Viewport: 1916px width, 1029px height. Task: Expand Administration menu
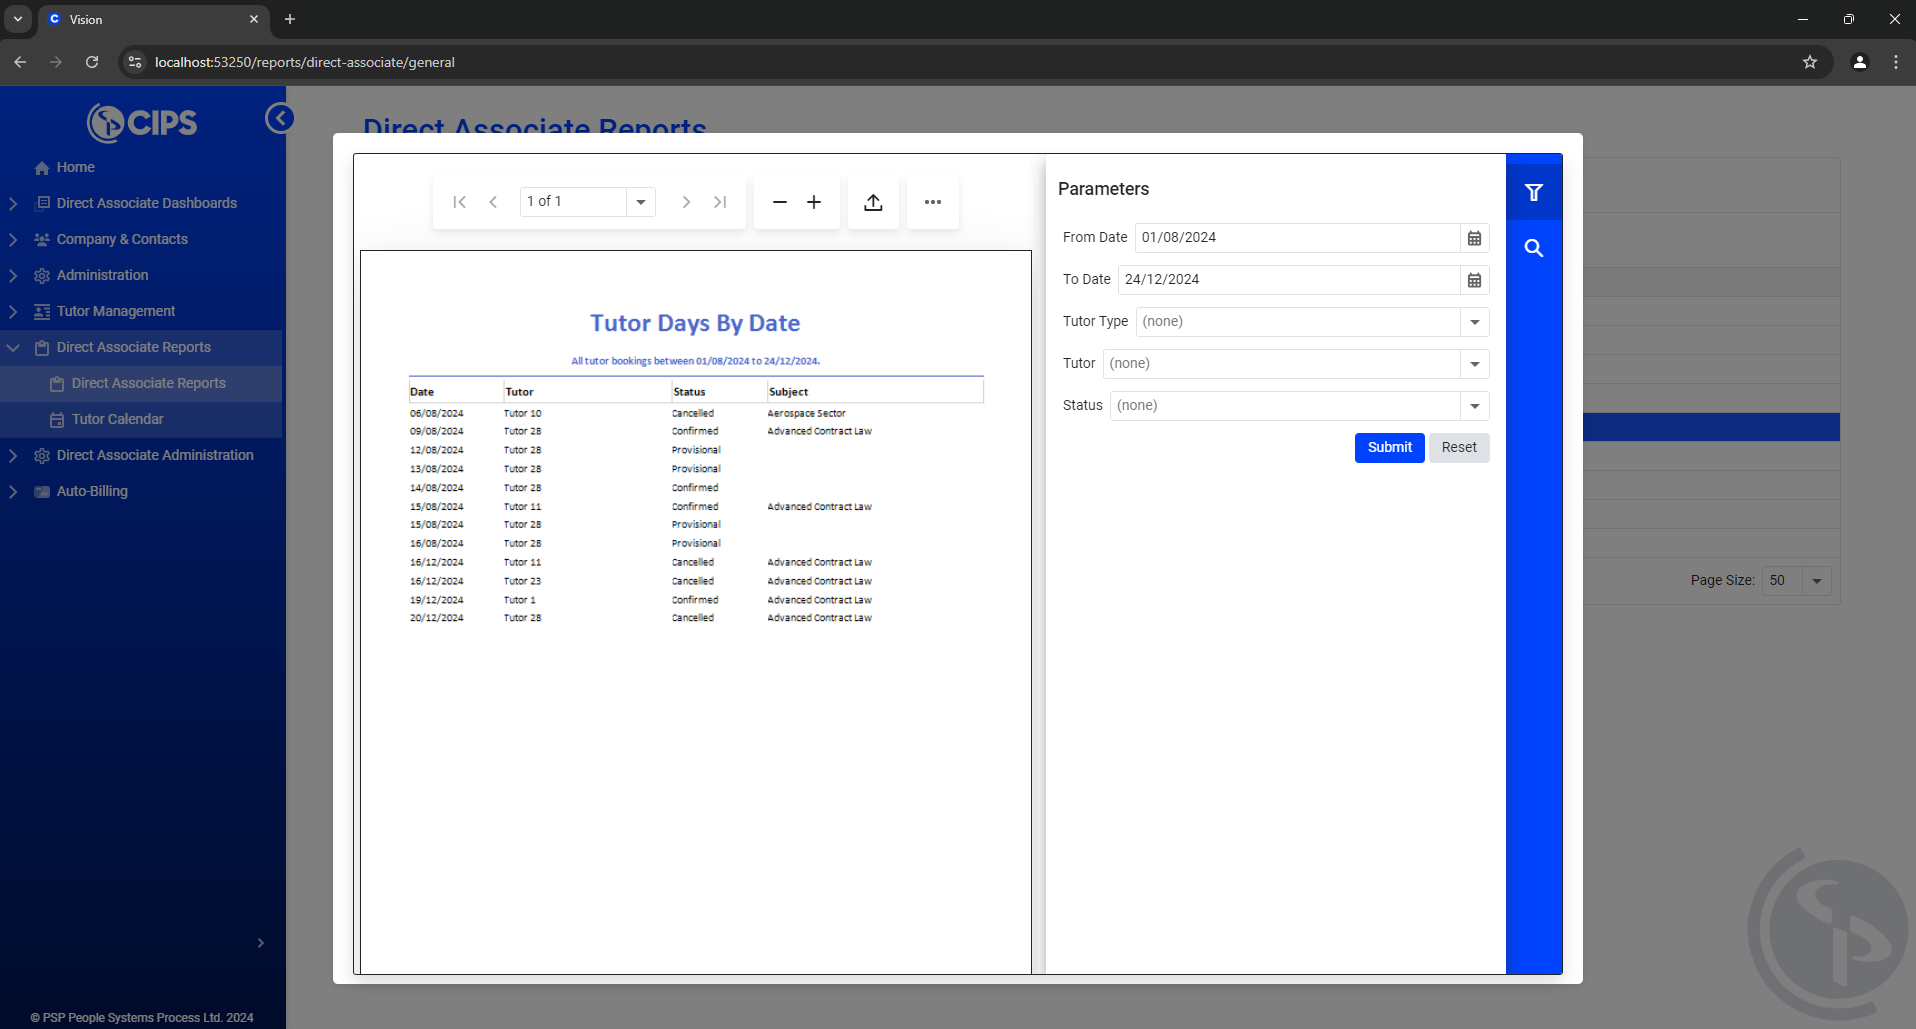pyautogui.click(x=13, y=275)
